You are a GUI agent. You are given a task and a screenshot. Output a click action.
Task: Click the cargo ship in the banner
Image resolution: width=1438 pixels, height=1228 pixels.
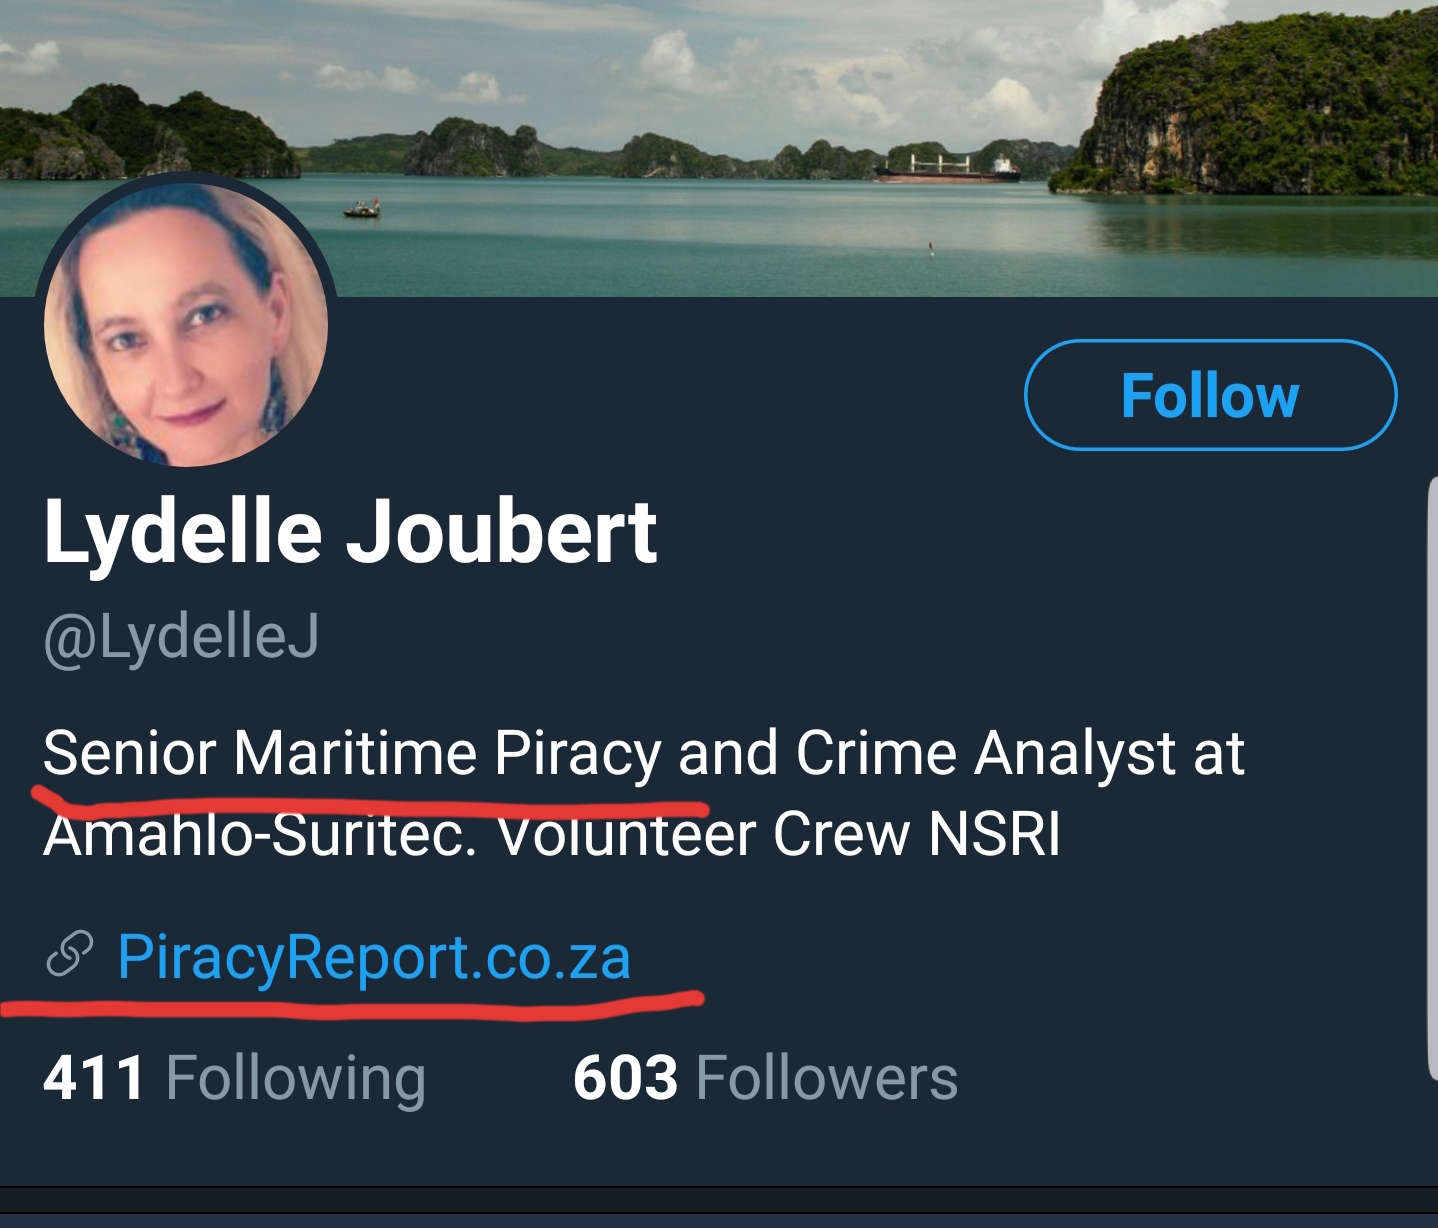click(948, 170)
